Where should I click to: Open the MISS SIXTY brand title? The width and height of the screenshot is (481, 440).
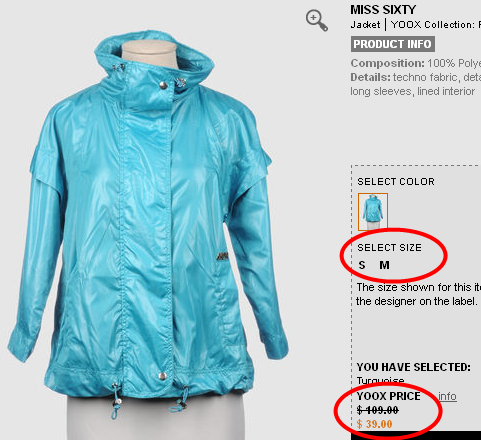[x=383, y=10]
